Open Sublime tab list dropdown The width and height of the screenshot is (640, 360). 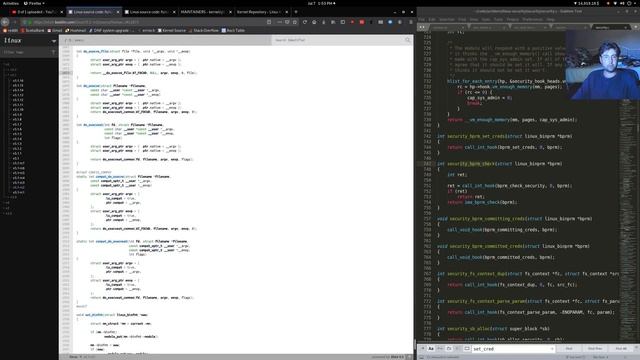636,27
